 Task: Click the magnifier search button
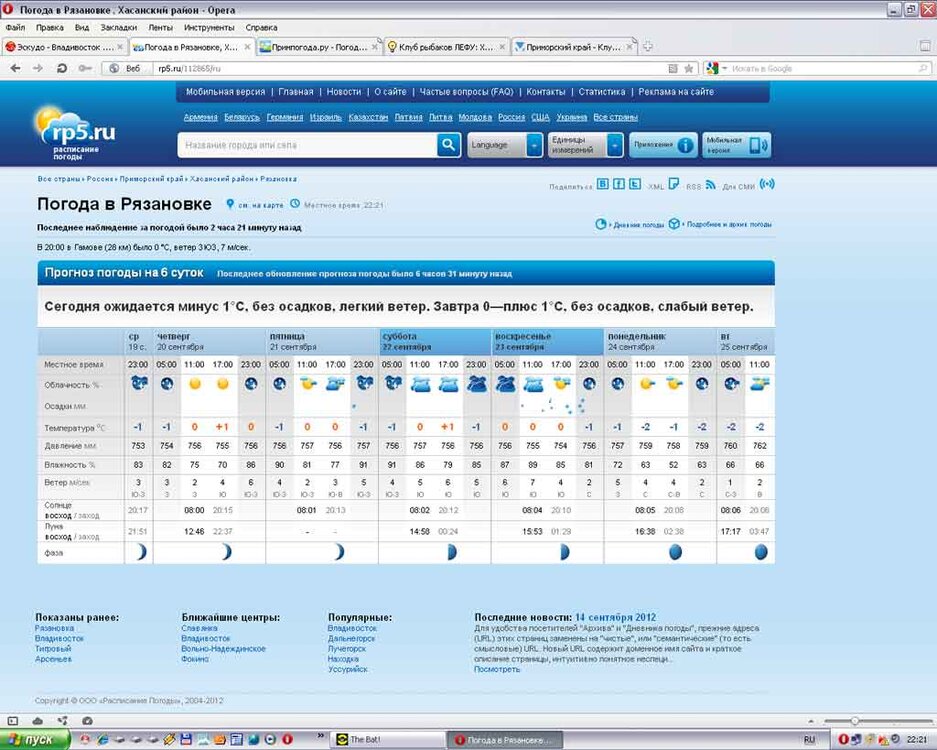pyautogui.click(x=449, y=145)
